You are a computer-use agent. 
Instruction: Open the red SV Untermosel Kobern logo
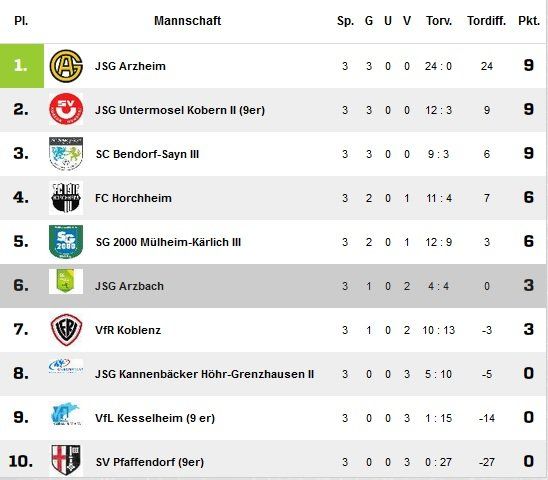pos(66,109)
